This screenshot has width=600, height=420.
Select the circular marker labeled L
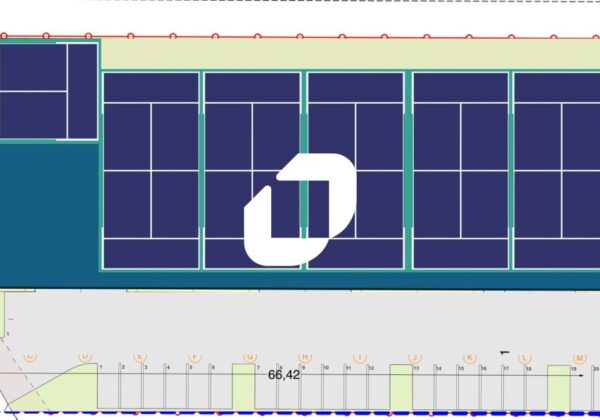(x=525, y=357)
